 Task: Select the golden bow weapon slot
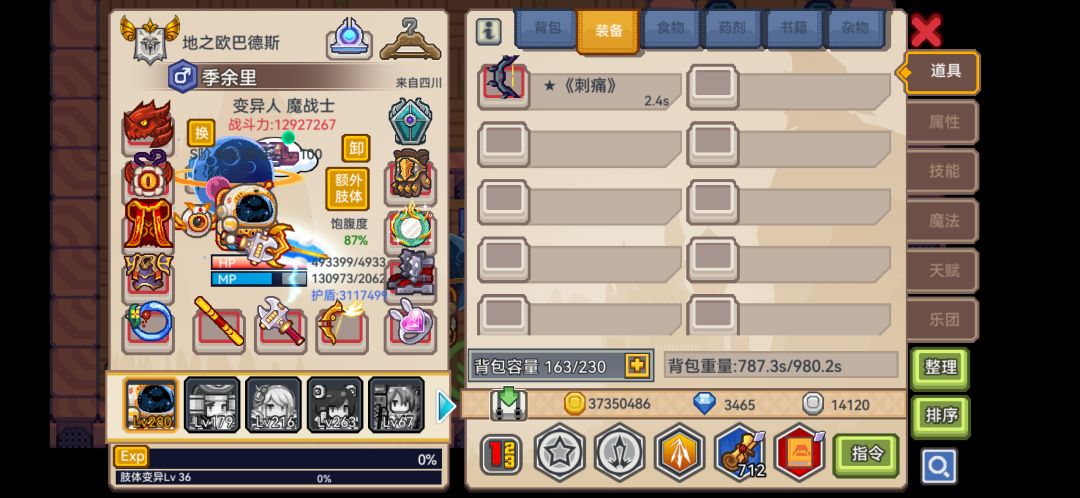(x=342, y=324)
